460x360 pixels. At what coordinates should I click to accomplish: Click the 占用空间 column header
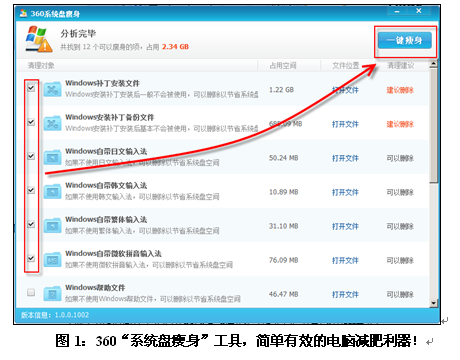coord(283,66)
